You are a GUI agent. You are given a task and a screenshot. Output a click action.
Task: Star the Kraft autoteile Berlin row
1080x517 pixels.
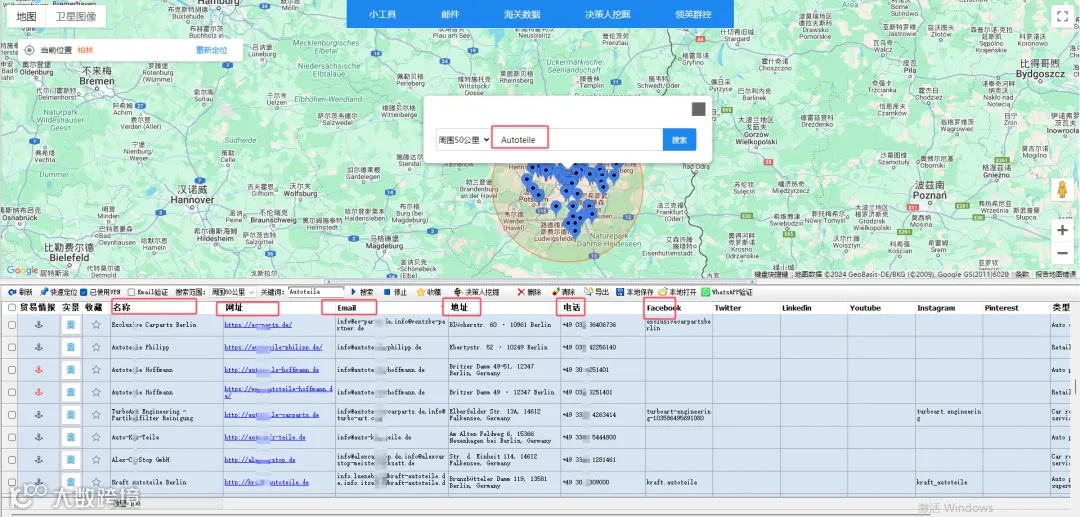(x=96, y=482)
